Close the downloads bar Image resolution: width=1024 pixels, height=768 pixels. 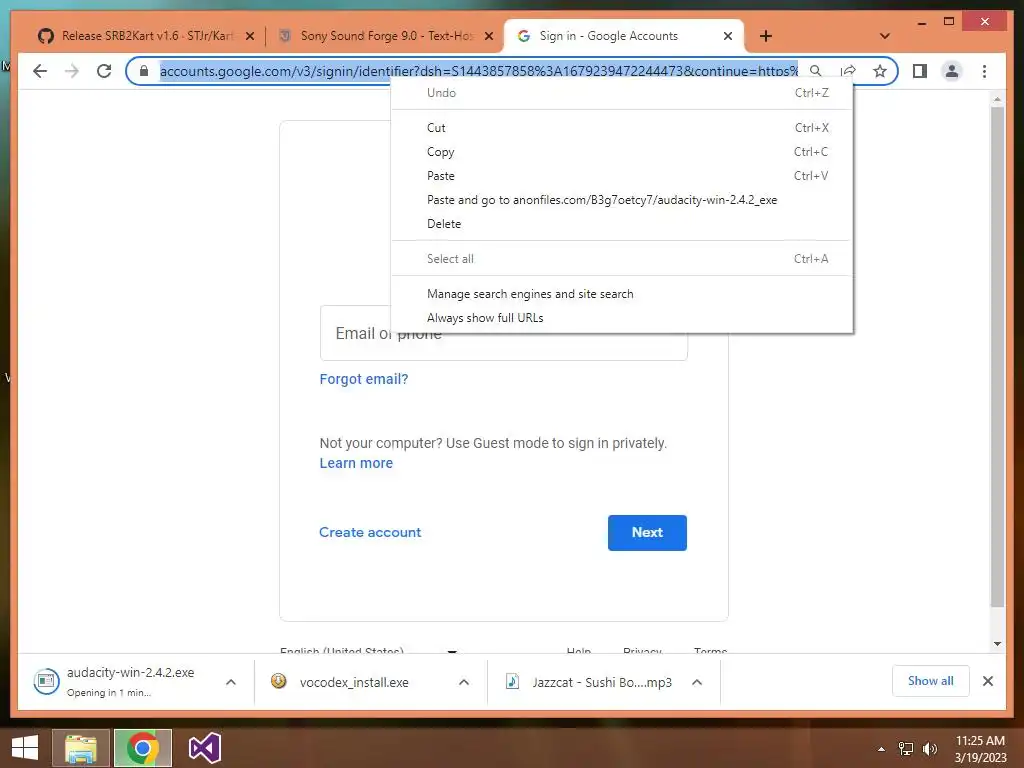988,681
